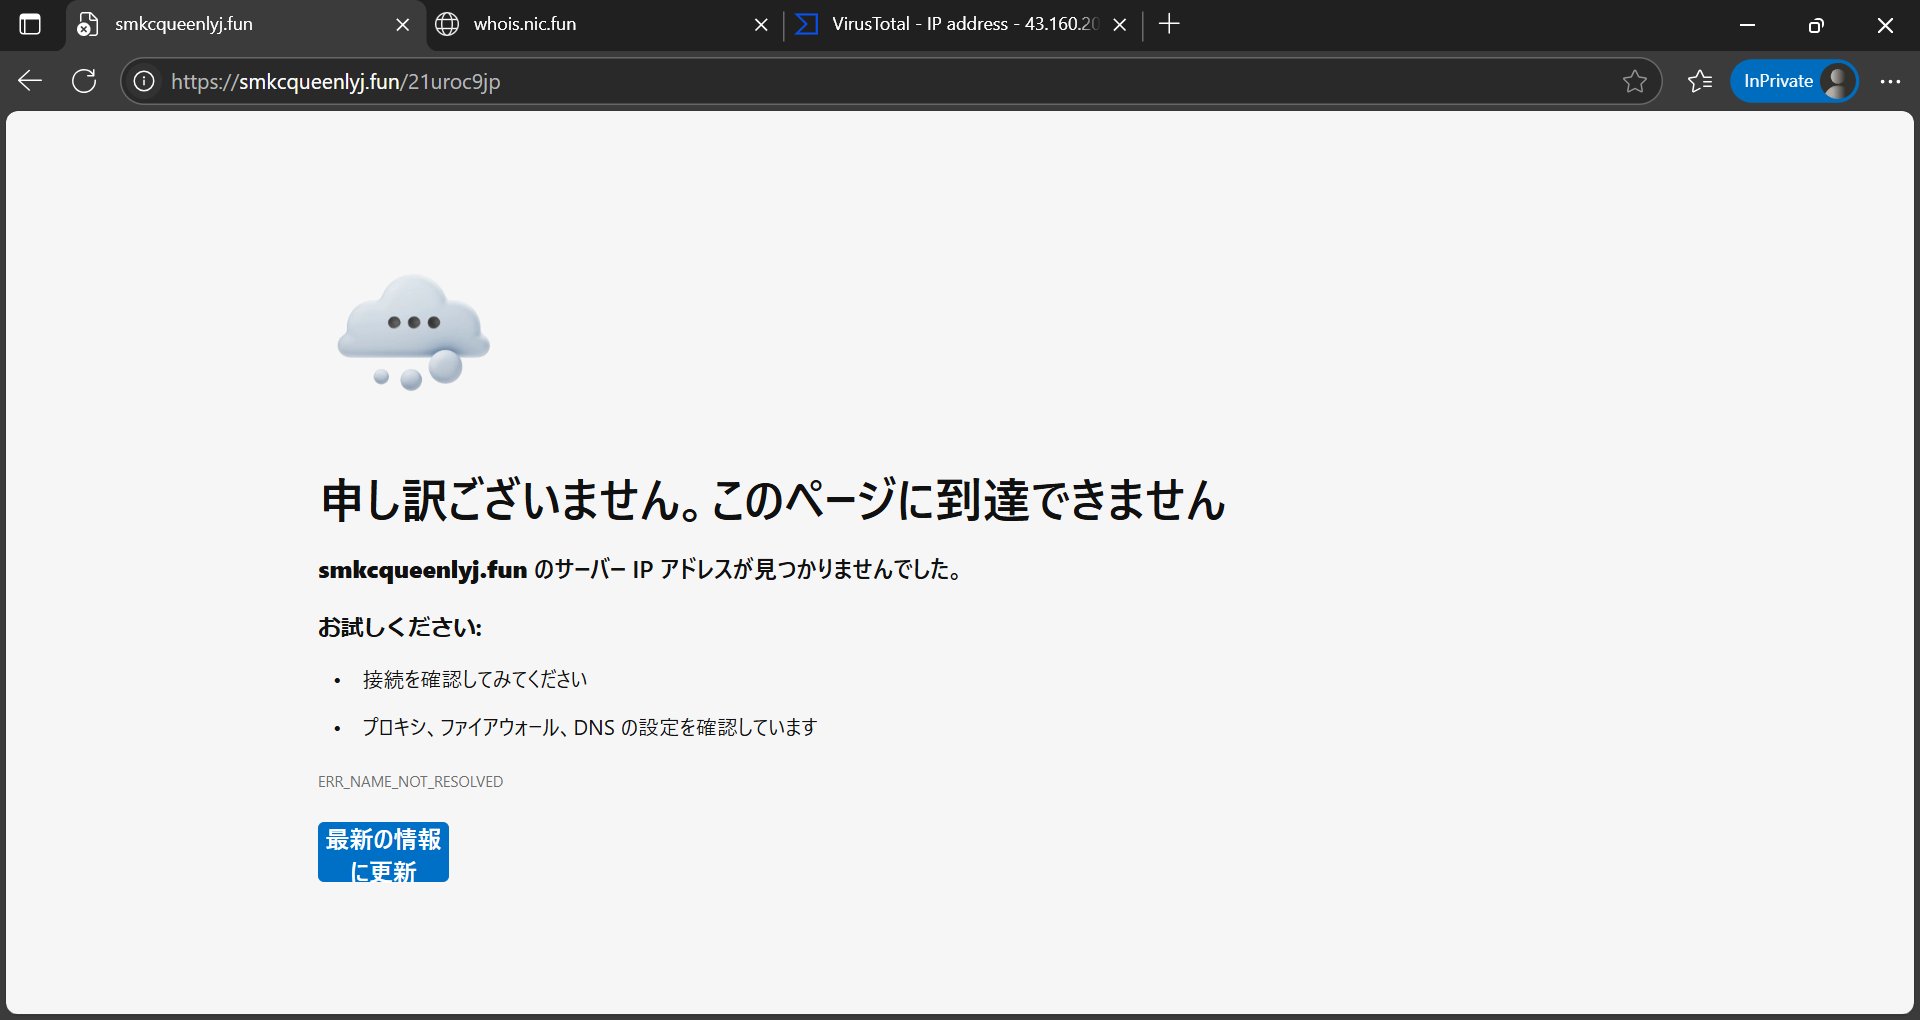Open the tab actions menu icon

pyautogui.click(x=30, y=24)
